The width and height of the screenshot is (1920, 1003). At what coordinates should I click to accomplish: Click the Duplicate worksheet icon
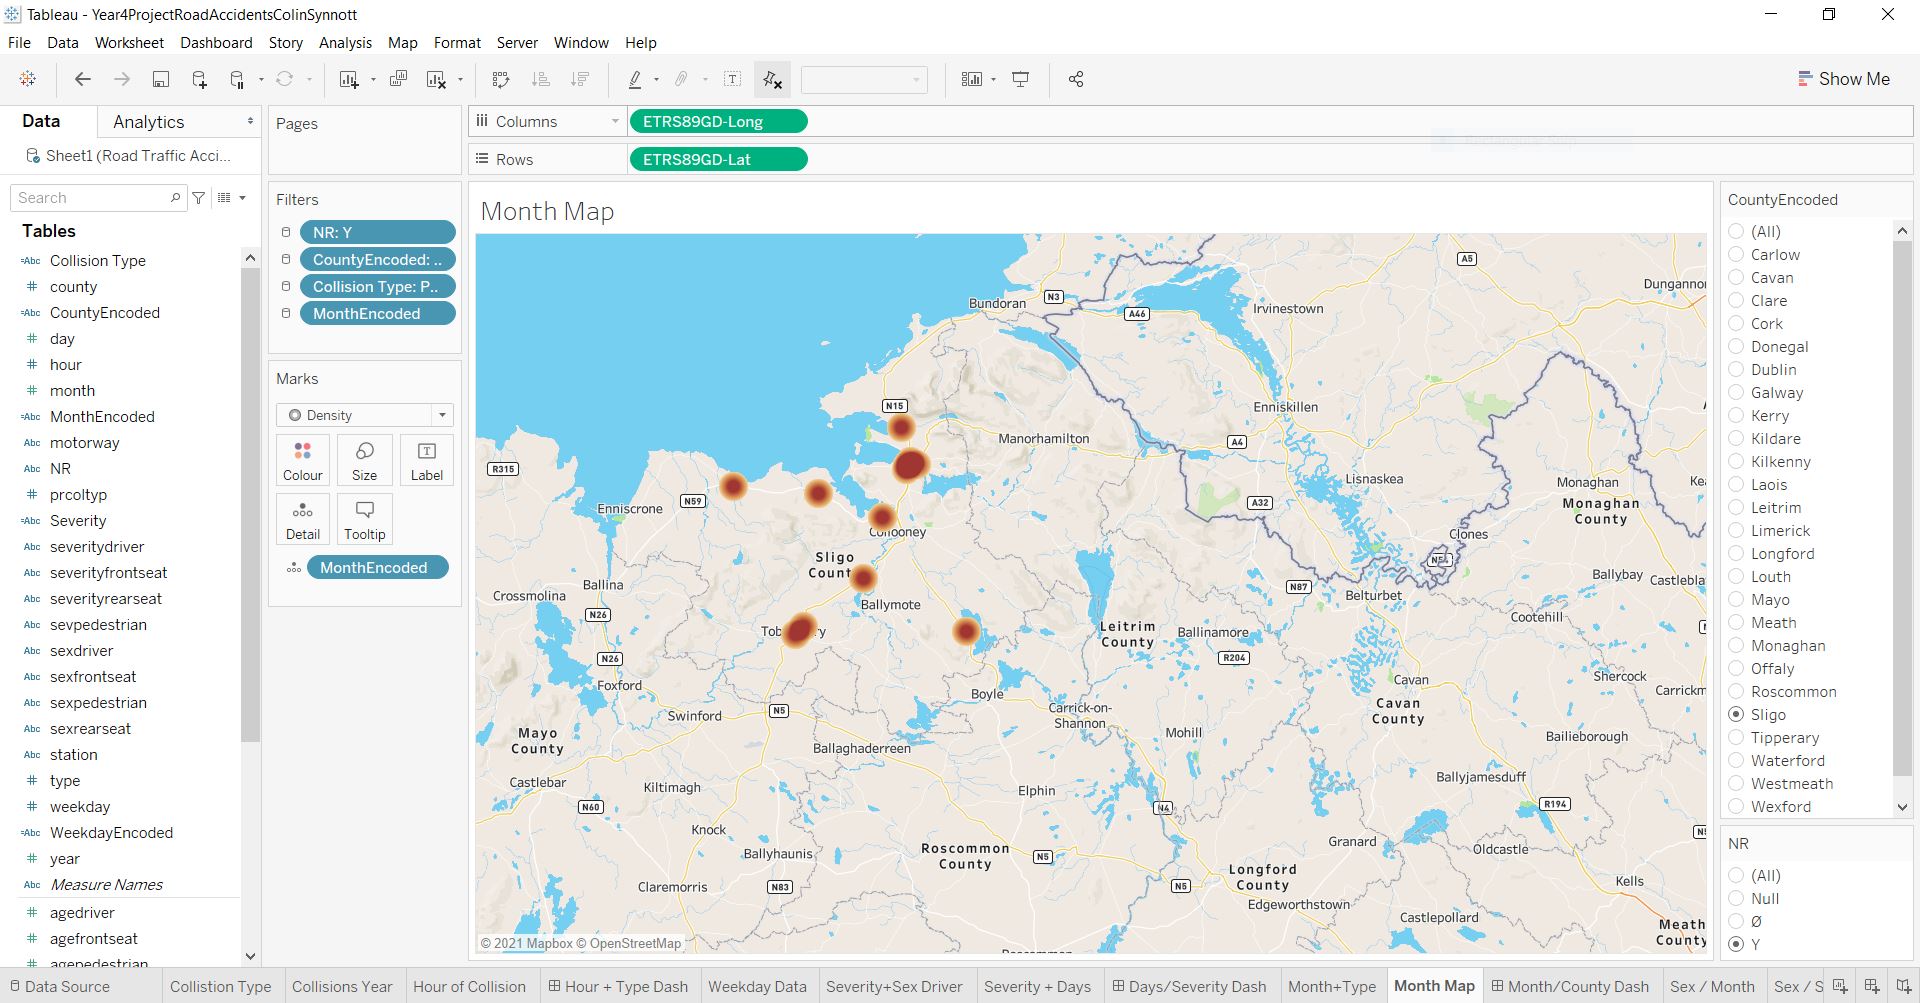398,80
